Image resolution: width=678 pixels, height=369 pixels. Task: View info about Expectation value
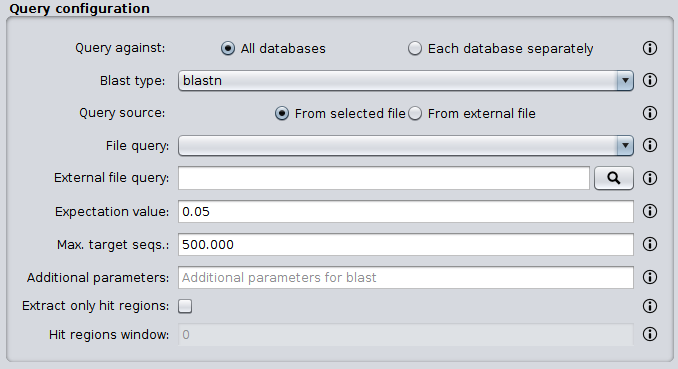(649, 211)
